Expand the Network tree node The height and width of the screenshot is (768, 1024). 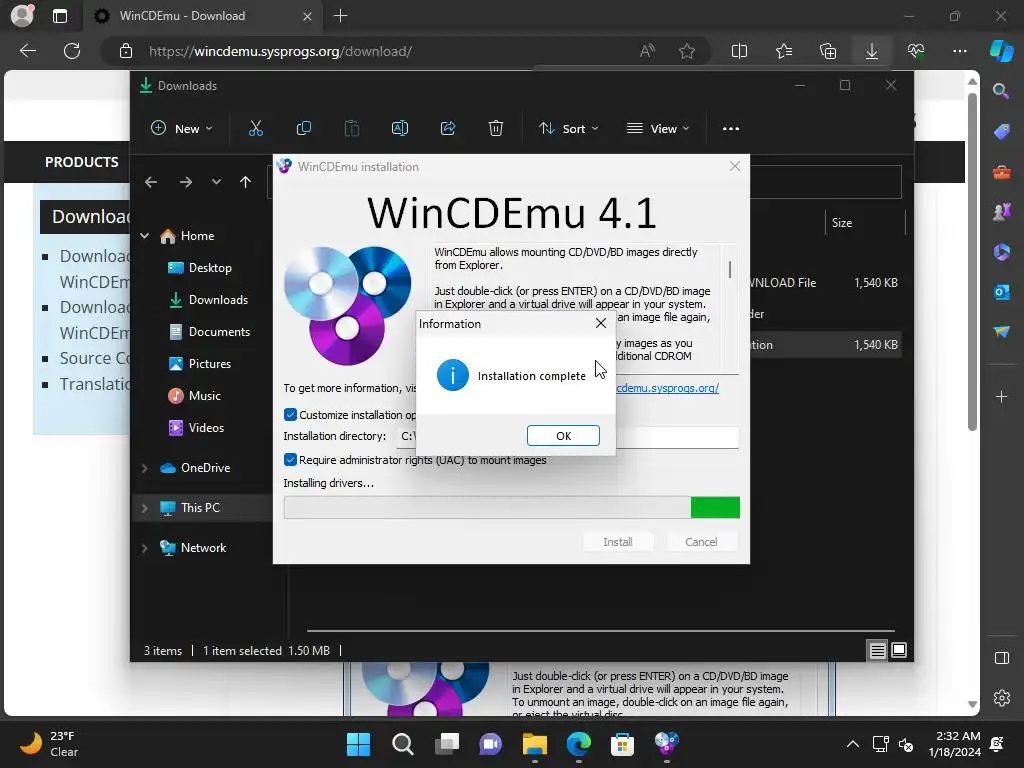click(145, 548)
